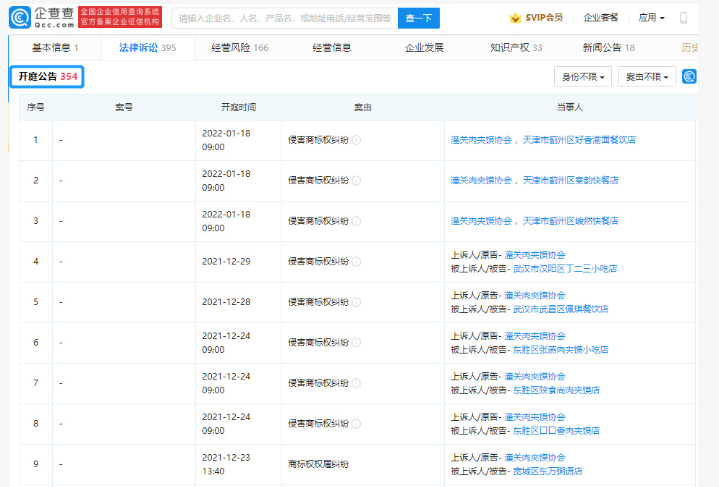Image resolution: width=719 pixels, height=487 pixels.
Task: Open plaintiff 潼关肉夹馍协会 in row 7
Action: point(535,376)
